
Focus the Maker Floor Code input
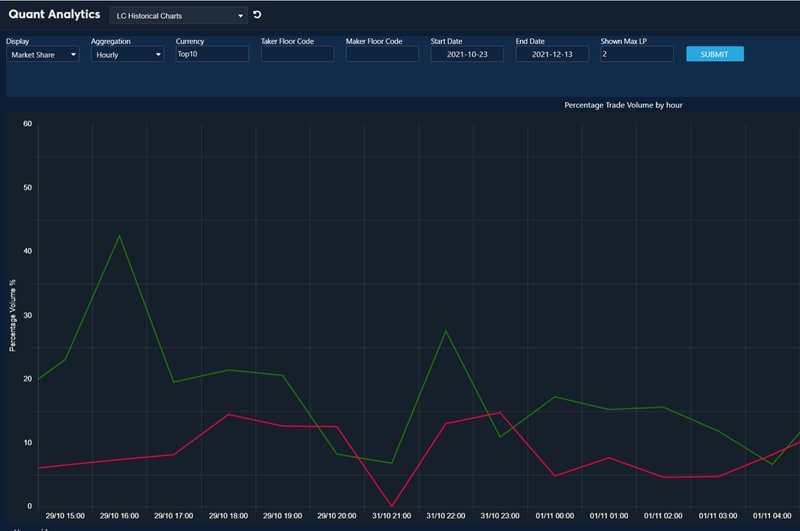[382, 55]
